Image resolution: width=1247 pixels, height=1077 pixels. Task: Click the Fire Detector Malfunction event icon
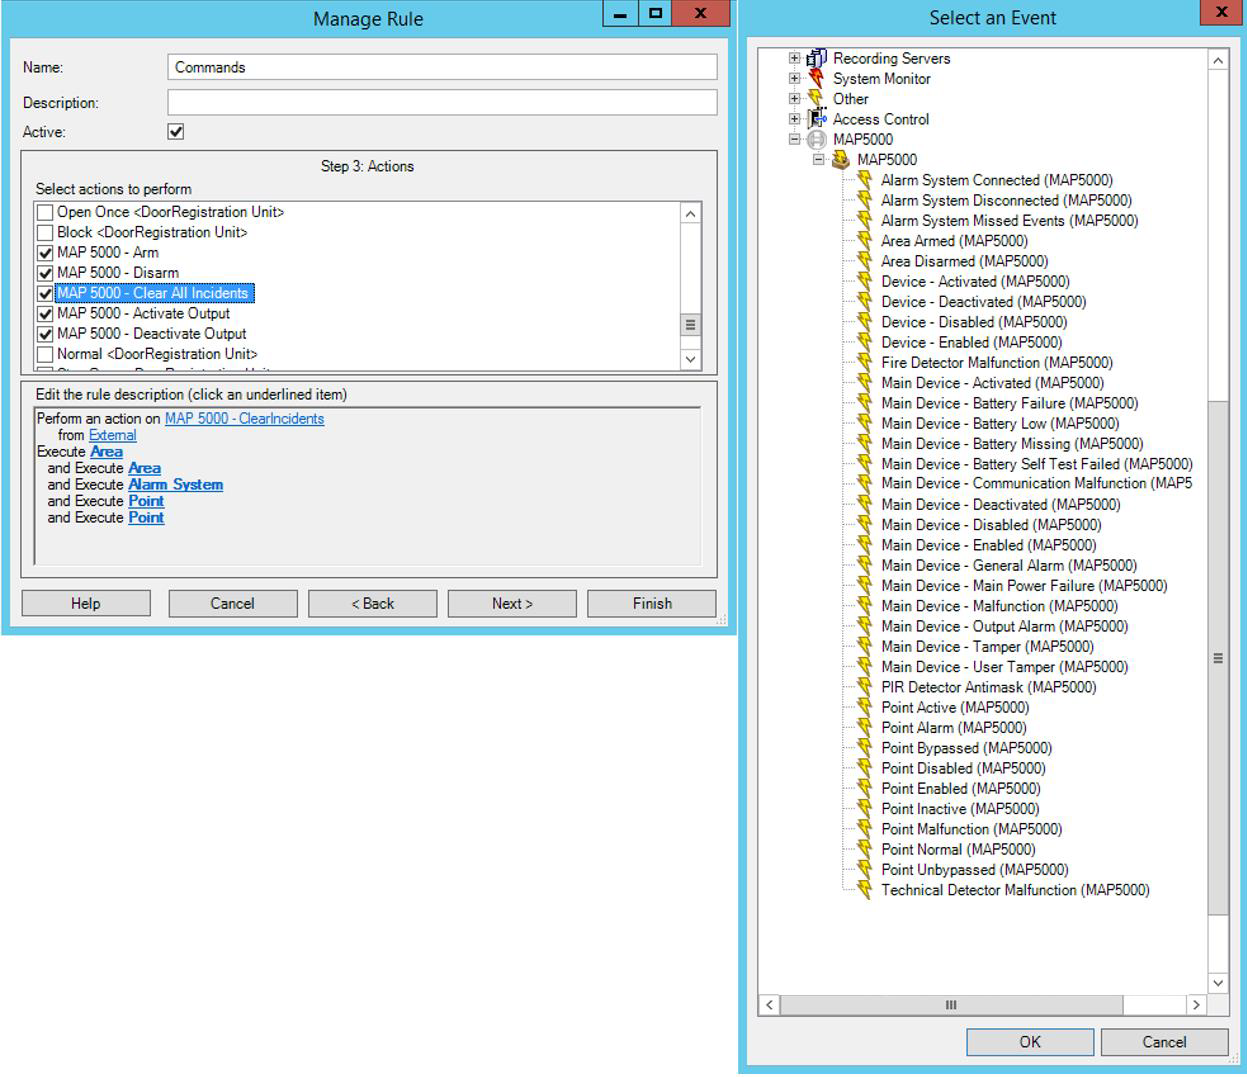pyautogui.click(x=865, y=362)
